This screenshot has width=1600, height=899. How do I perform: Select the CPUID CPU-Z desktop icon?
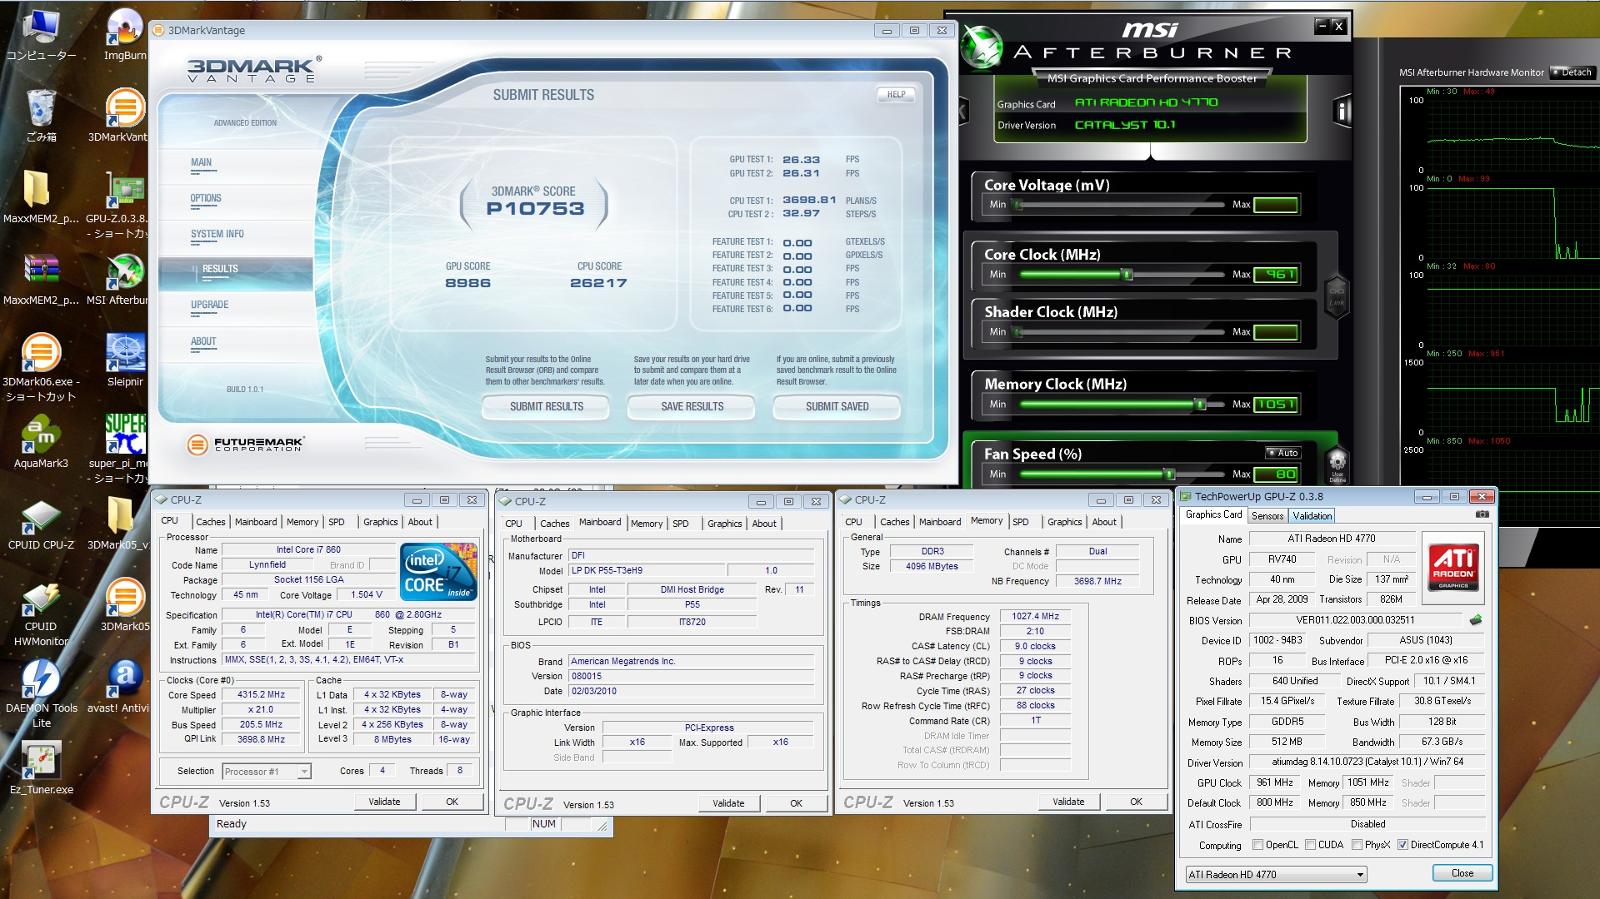(x=41, y=525)
